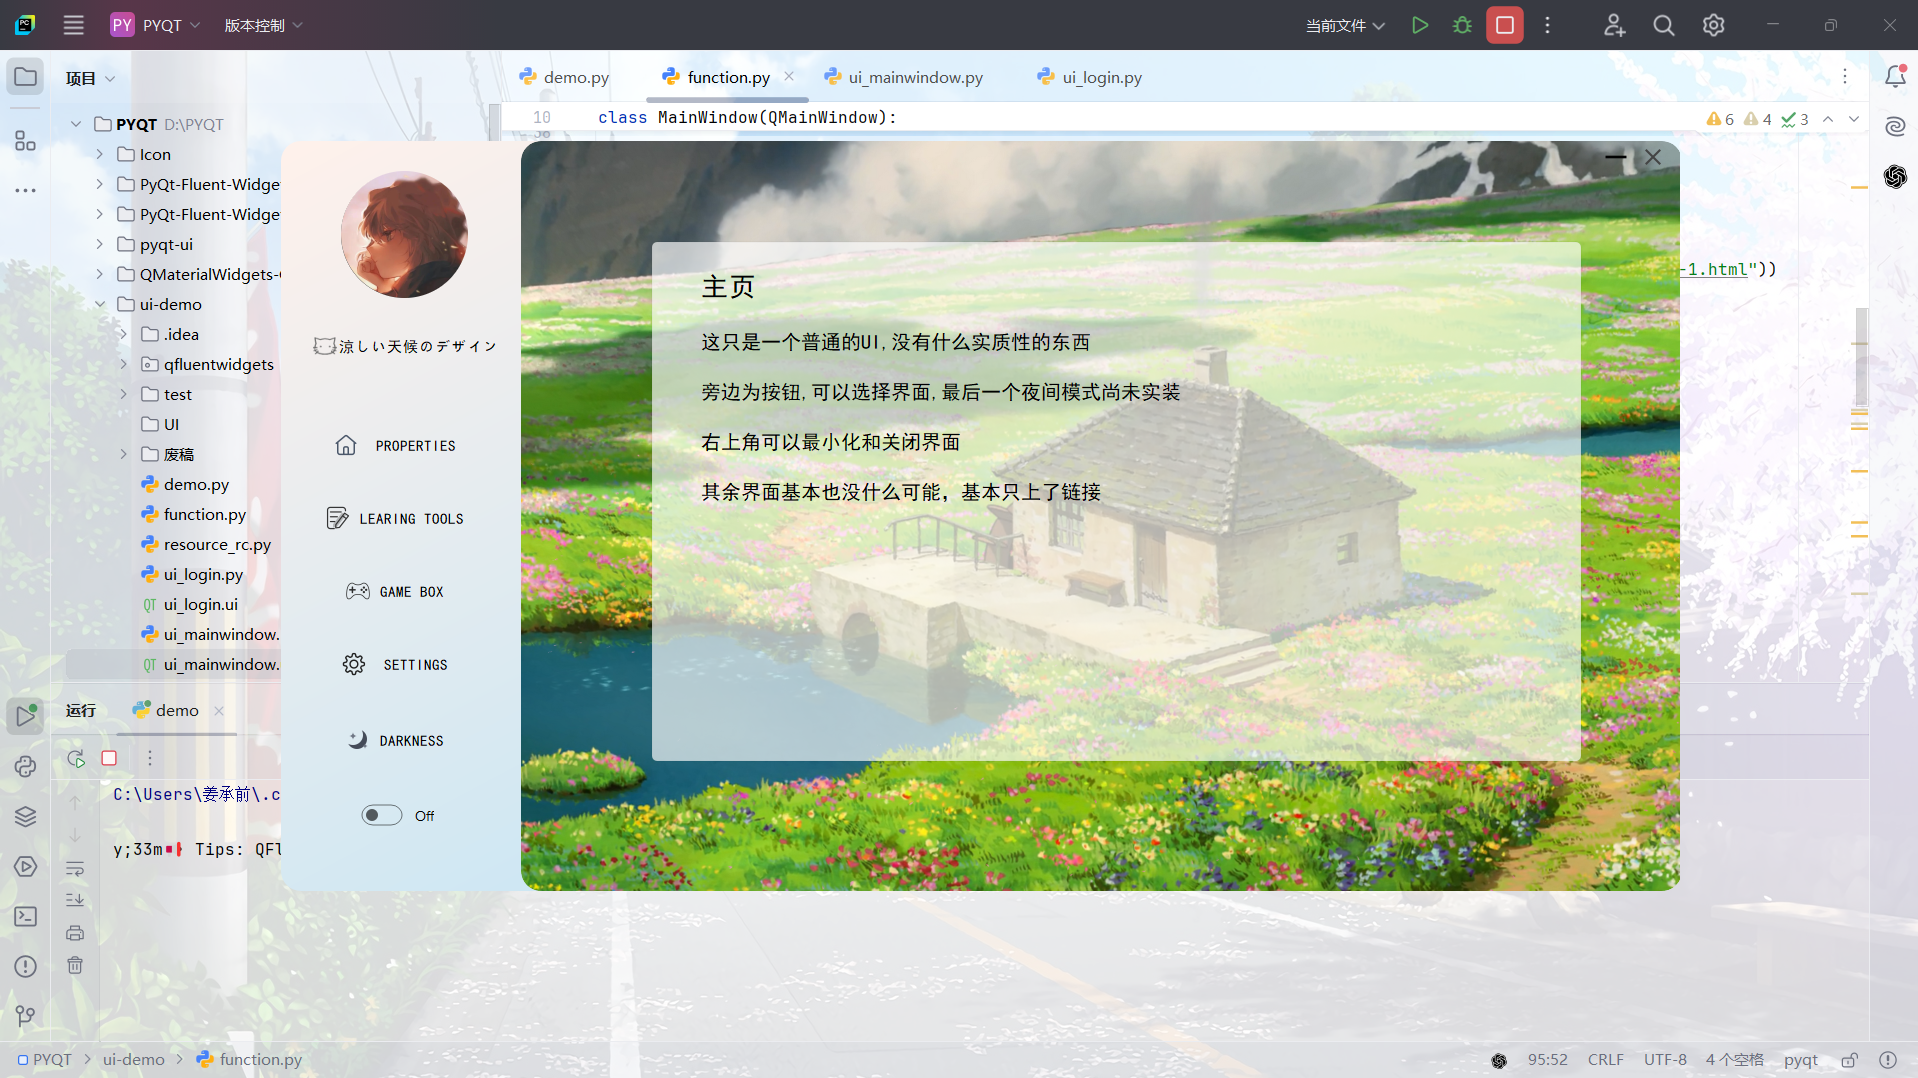Click the round avatar picture in demo window

point(404,234)
